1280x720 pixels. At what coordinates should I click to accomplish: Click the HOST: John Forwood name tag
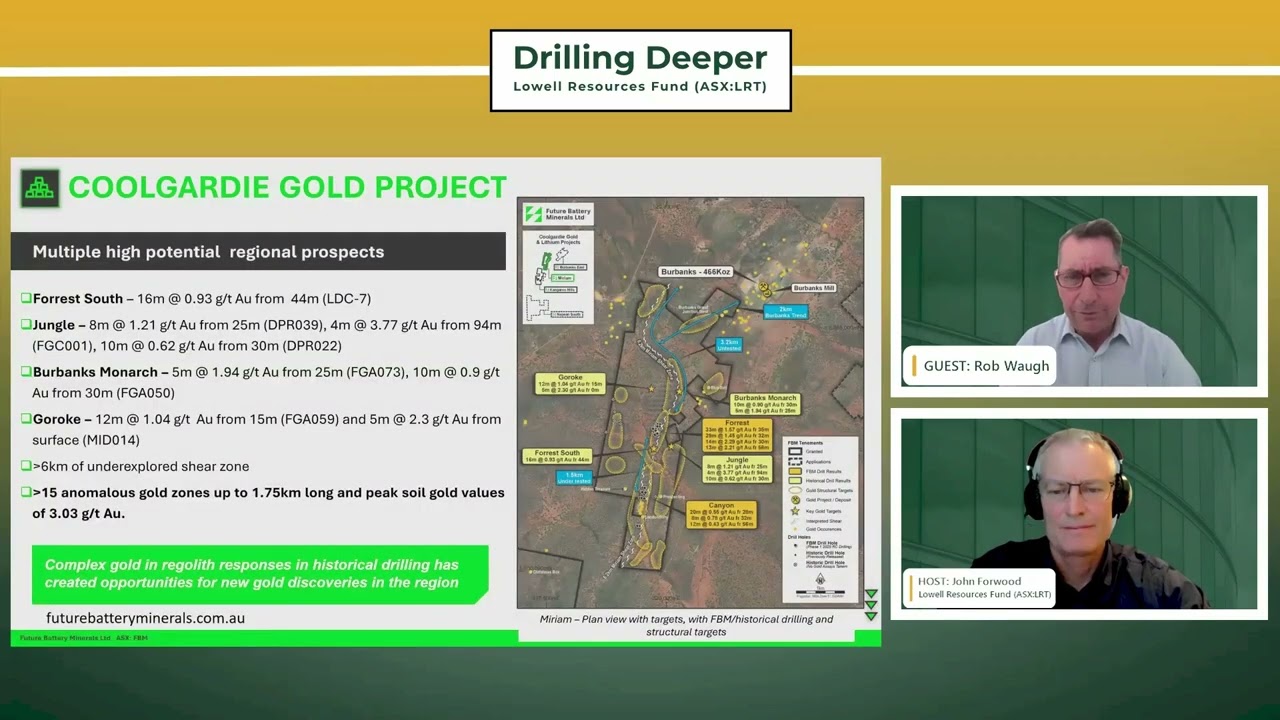point(979,587)
